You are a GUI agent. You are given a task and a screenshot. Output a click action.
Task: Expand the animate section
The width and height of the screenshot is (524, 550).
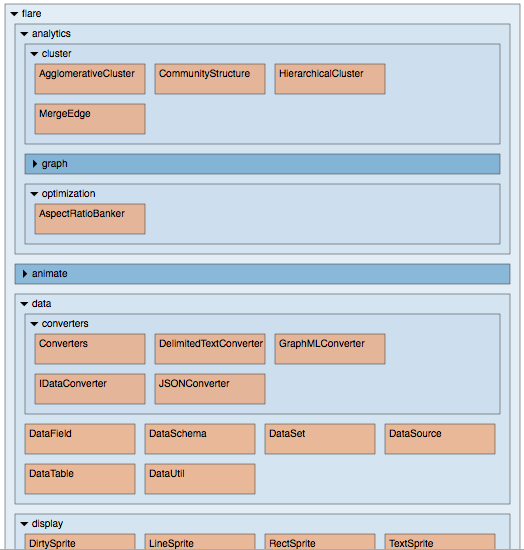[x=262, y=274]
